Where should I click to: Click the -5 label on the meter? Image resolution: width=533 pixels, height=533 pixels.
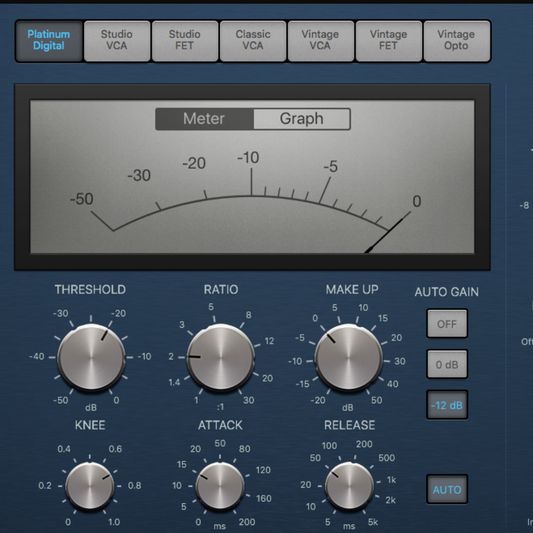click(330, 167)
